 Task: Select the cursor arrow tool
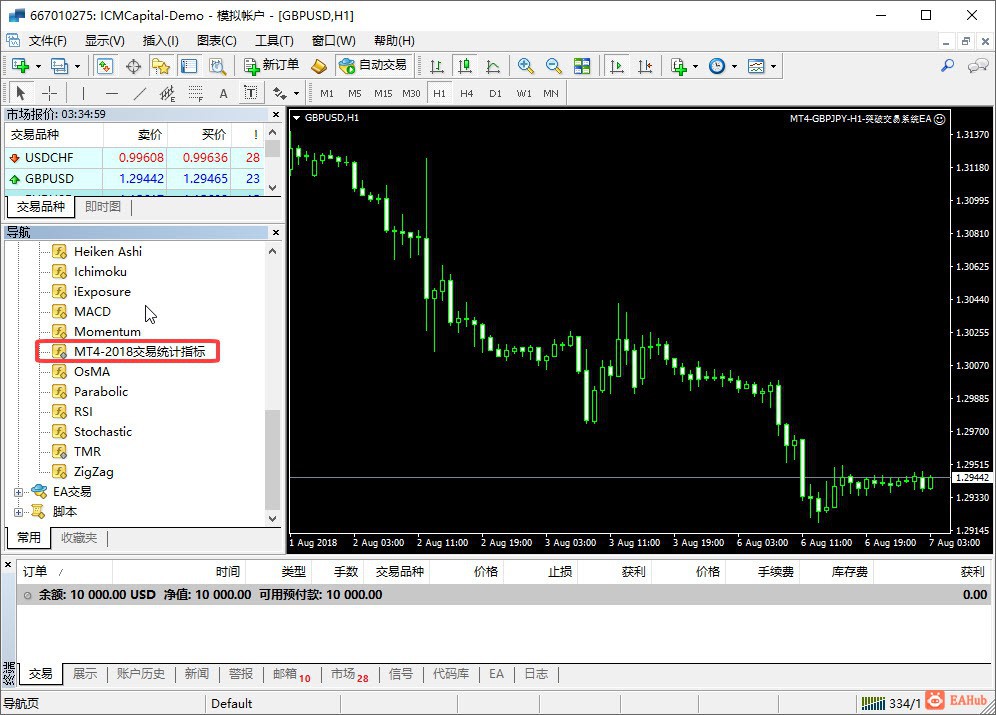click(x=21, y=93)
